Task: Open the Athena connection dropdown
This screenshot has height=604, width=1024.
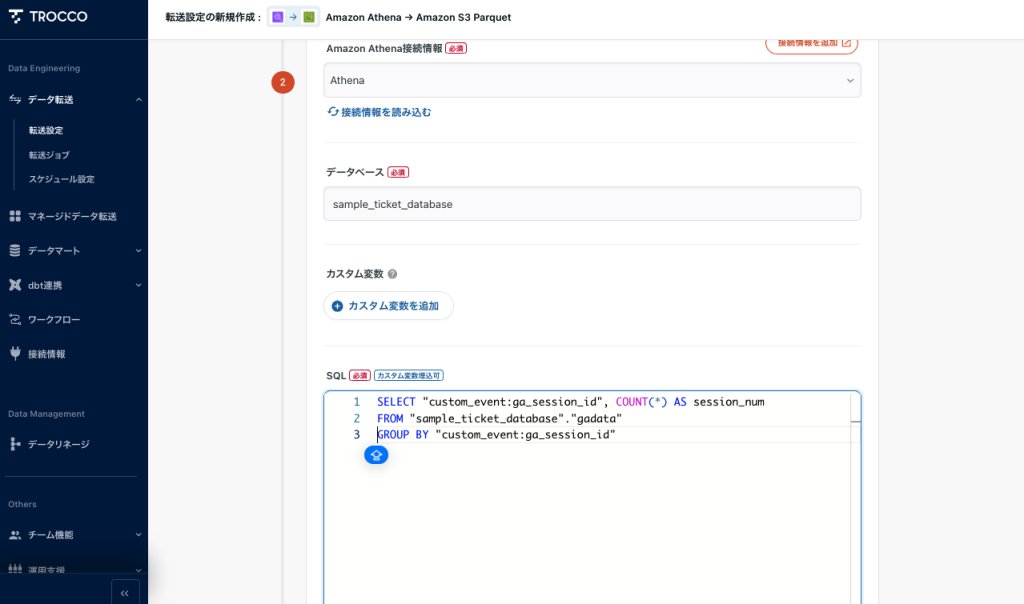Action: (592, 80)
